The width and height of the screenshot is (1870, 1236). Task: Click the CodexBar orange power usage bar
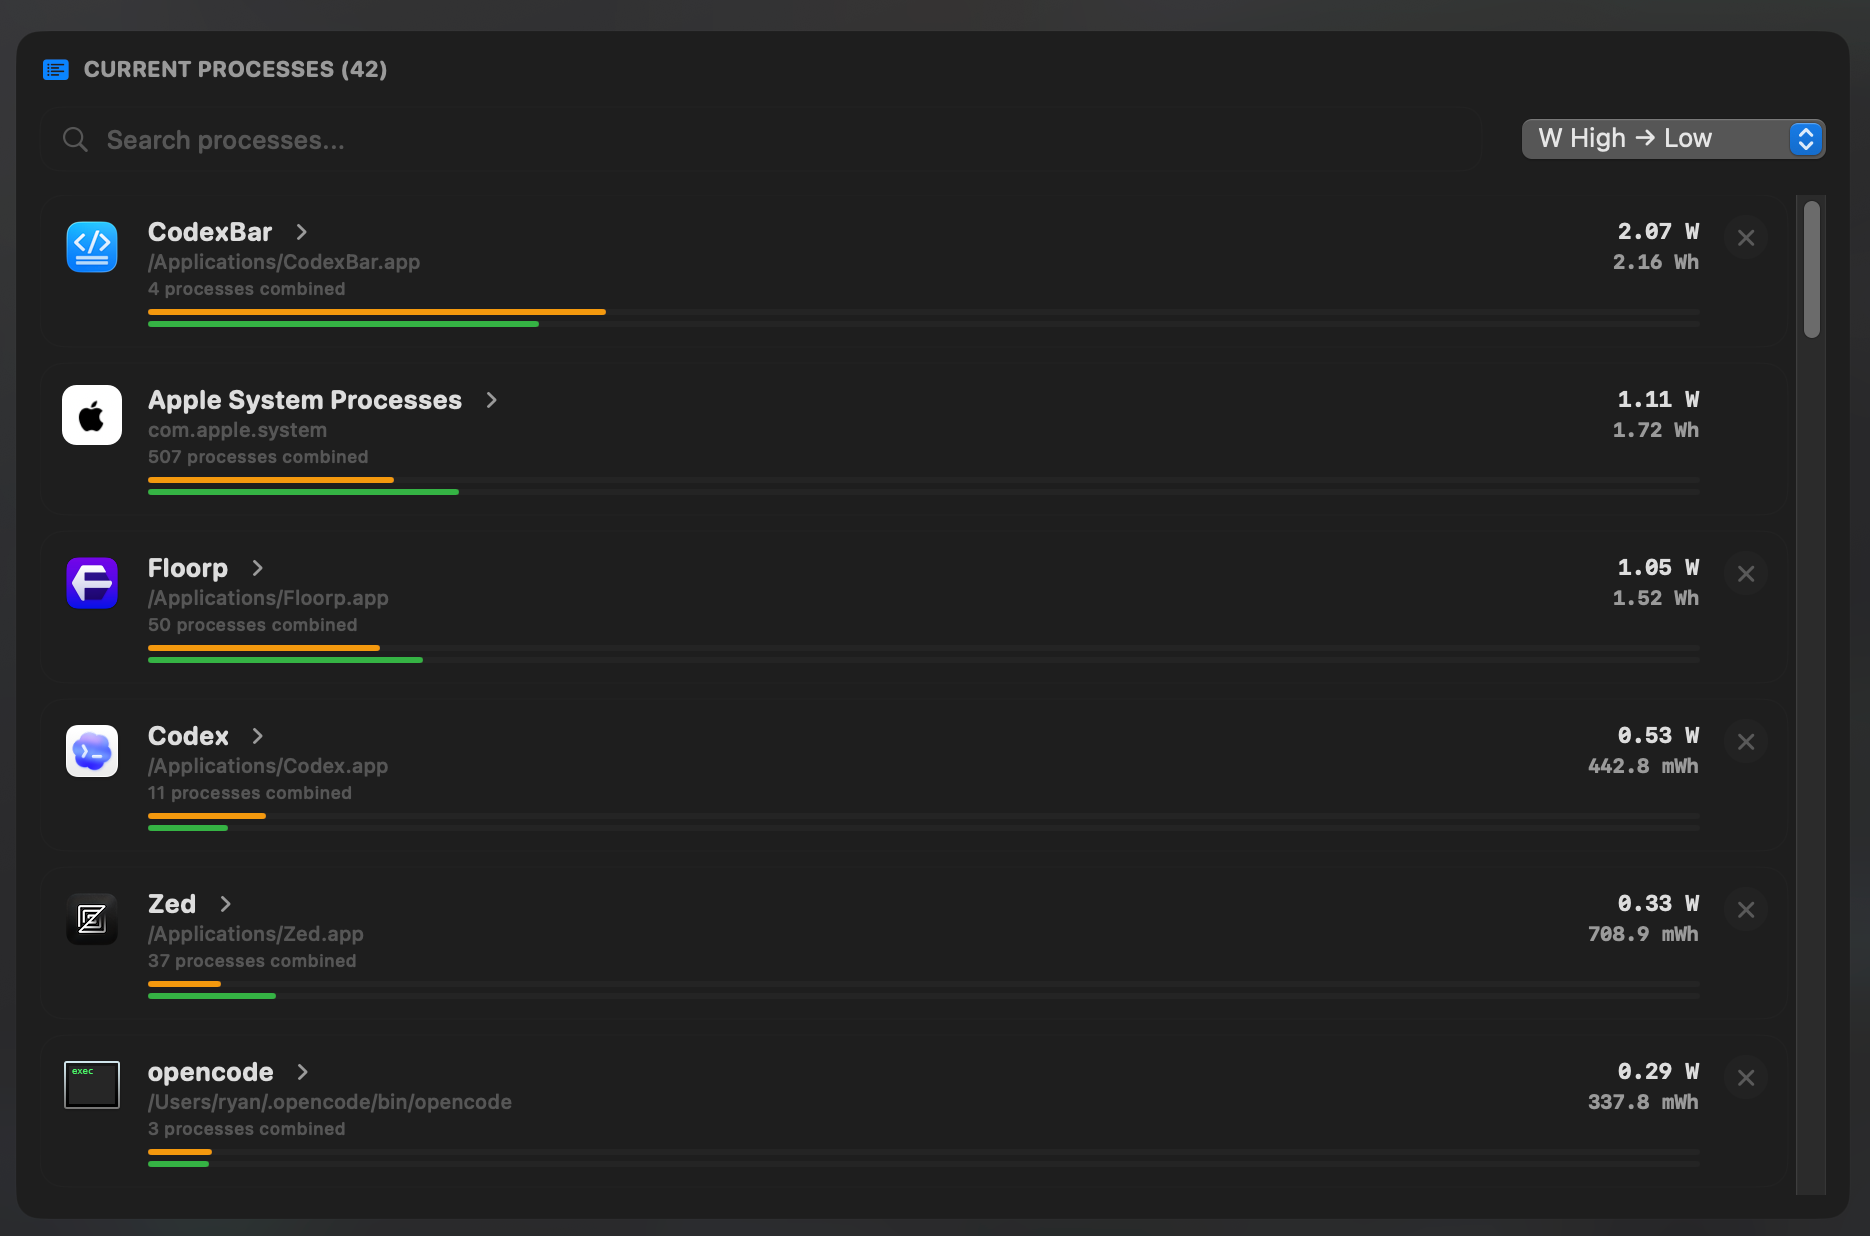pos(376,312)
